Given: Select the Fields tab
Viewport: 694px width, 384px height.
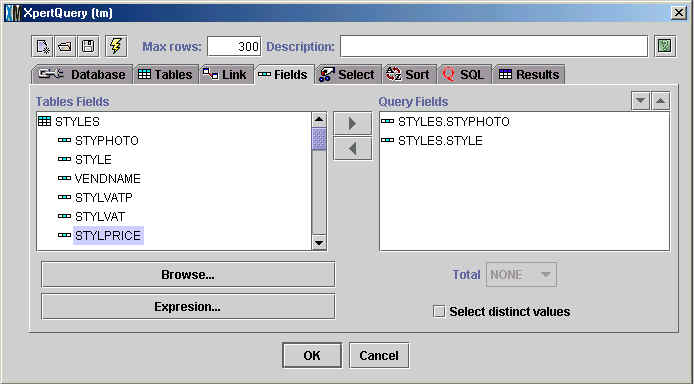Looking at the screenshot, I should (283, 74).
